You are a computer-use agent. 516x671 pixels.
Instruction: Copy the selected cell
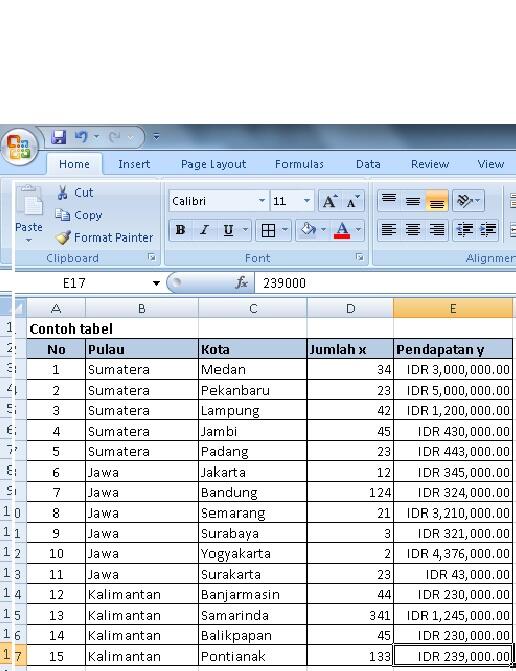coord(79,215)
